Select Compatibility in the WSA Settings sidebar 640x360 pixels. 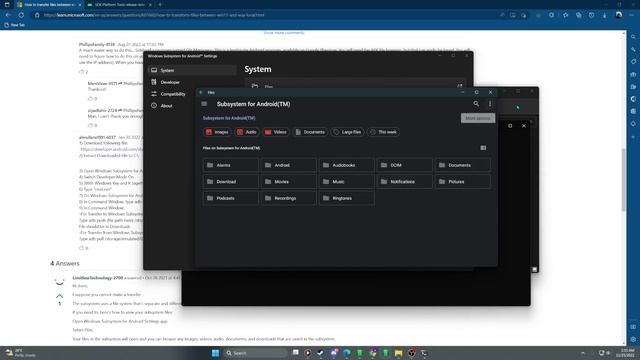tap(192, 94)
